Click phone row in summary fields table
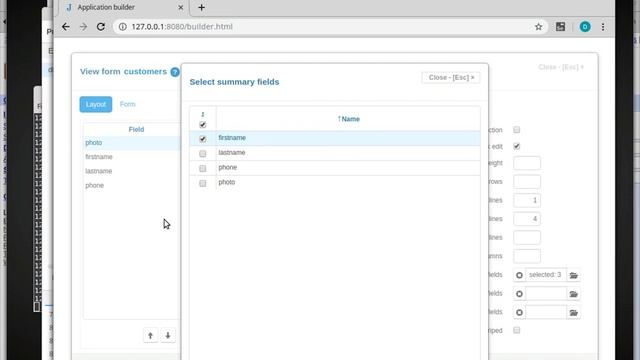The height and width of the screenshot is (360, 640). (335, 168)
